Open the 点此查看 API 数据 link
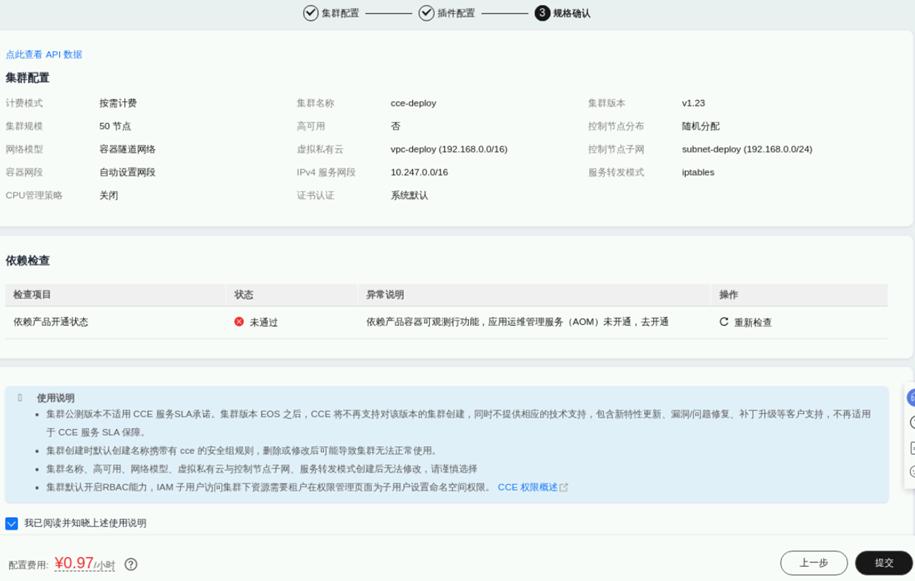Viewport: 915px width, 581px height. 44,54
